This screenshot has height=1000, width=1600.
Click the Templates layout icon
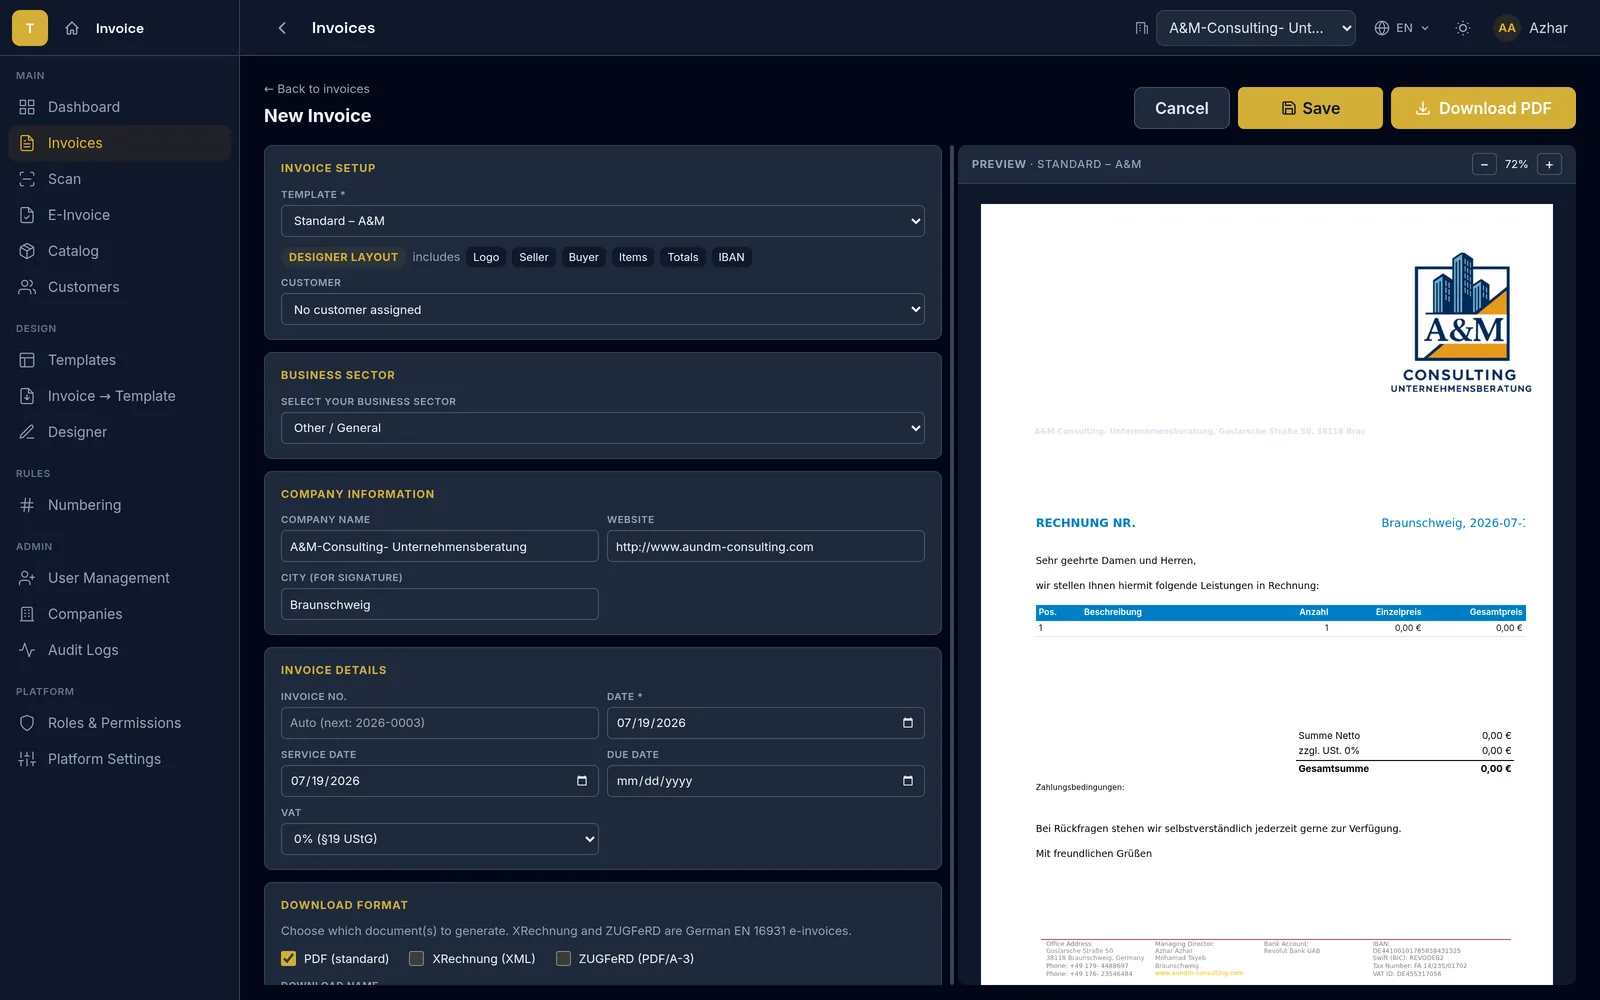coord(27,360)
